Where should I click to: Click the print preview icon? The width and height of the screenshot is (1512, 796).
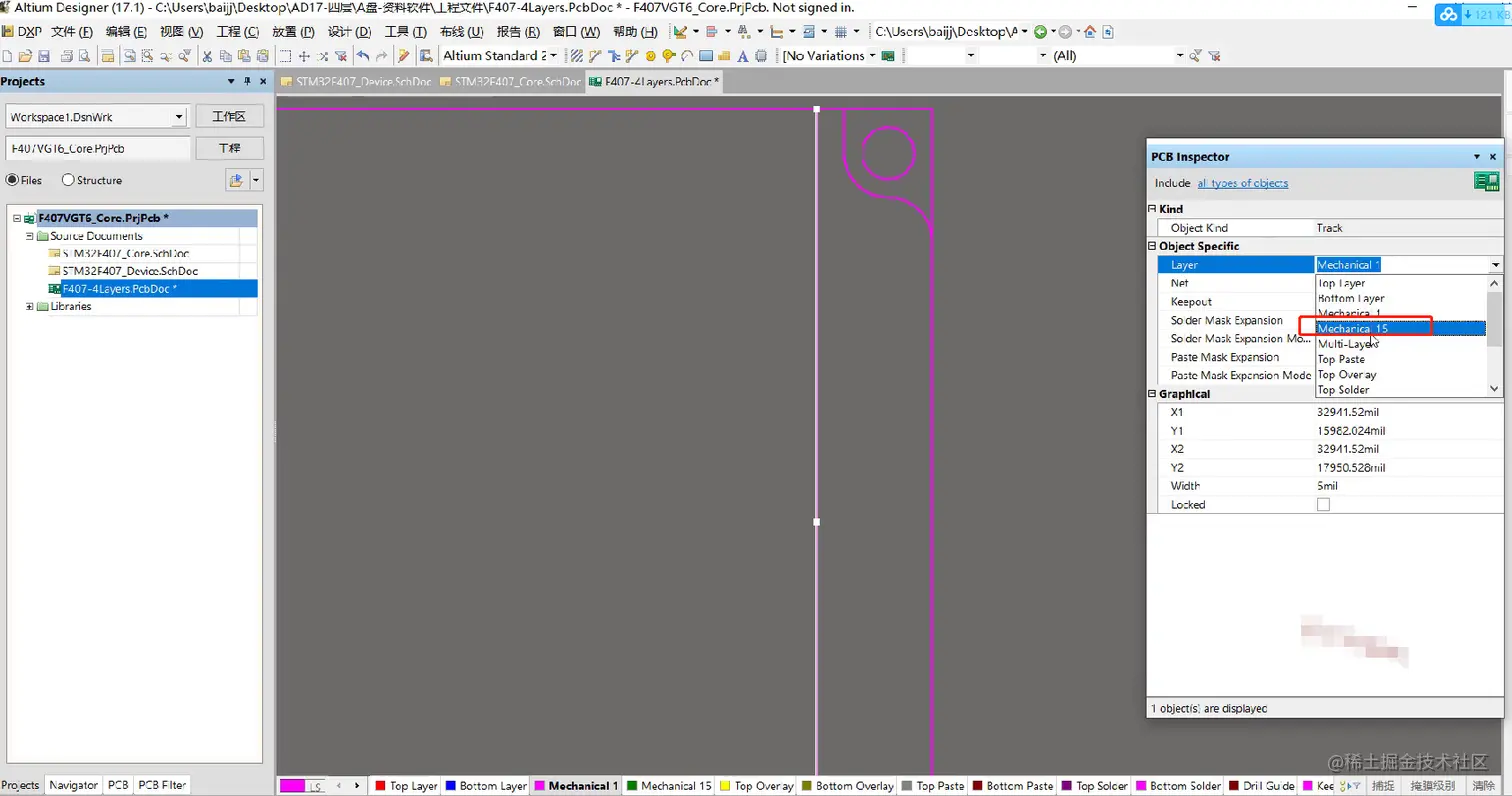[86, 56]
